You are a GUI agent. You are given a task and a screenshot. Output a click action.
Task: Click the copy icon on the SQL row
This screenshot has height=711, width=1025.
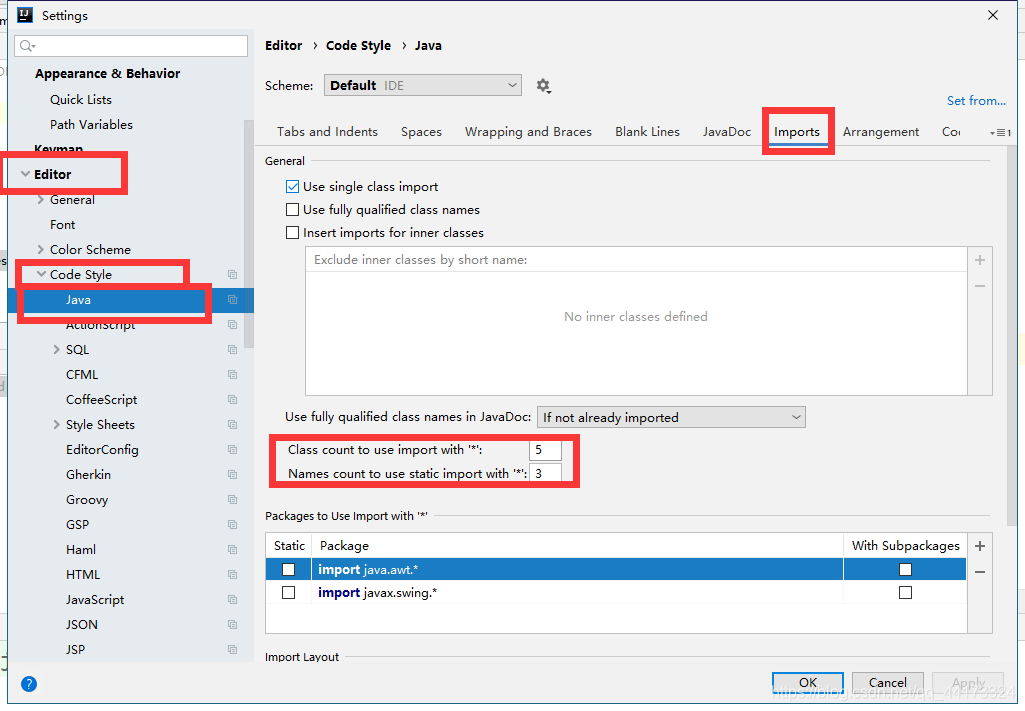(x=232, y=350)
